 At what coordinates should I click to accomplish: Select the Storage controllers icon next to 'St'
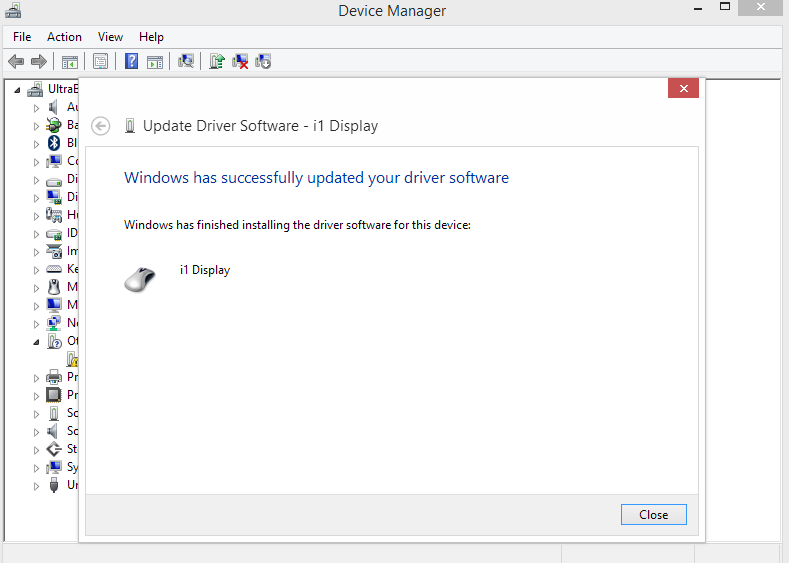(54, 449)
